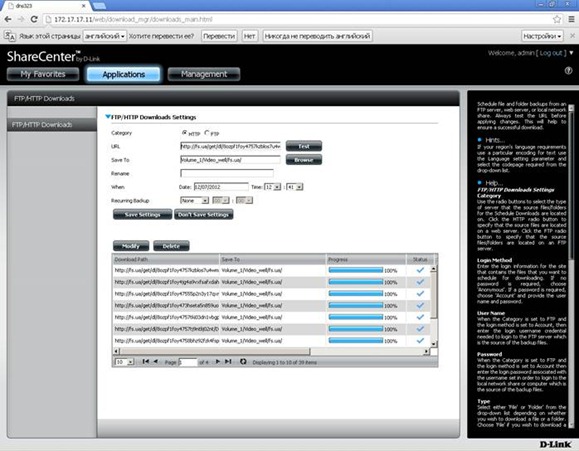
Task: Open a new browser tab
Action: click(x=100, y=6)
